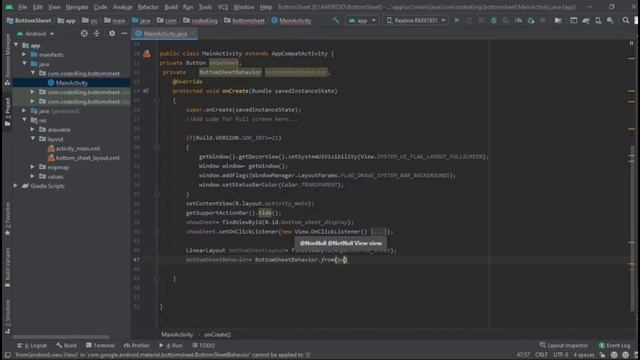Open the File menu
This screenshot has height=360, width=640.
point(22,7)
